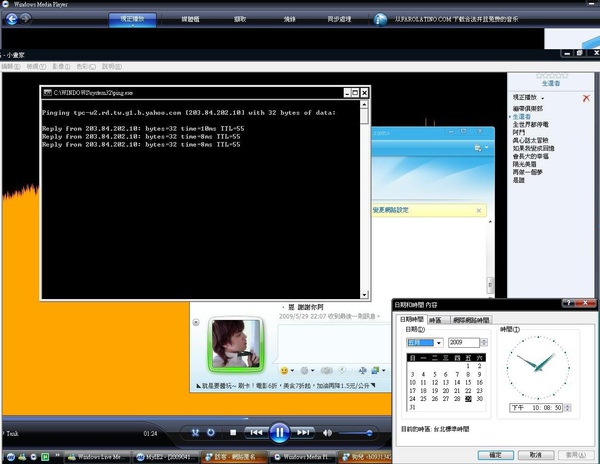Expand the background picker dropdown arrow
This screenshot has height=464, width=600.
pos(383,370)
